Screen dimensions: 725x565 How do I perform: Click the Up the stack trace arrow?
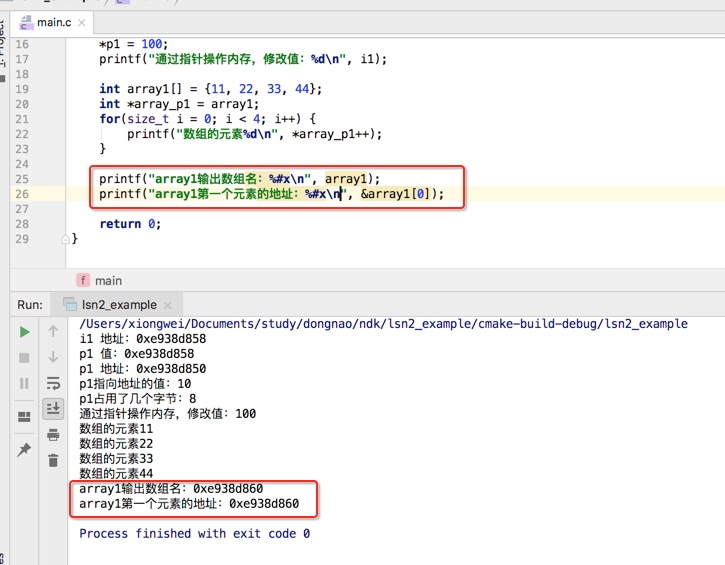coord(53,331)
